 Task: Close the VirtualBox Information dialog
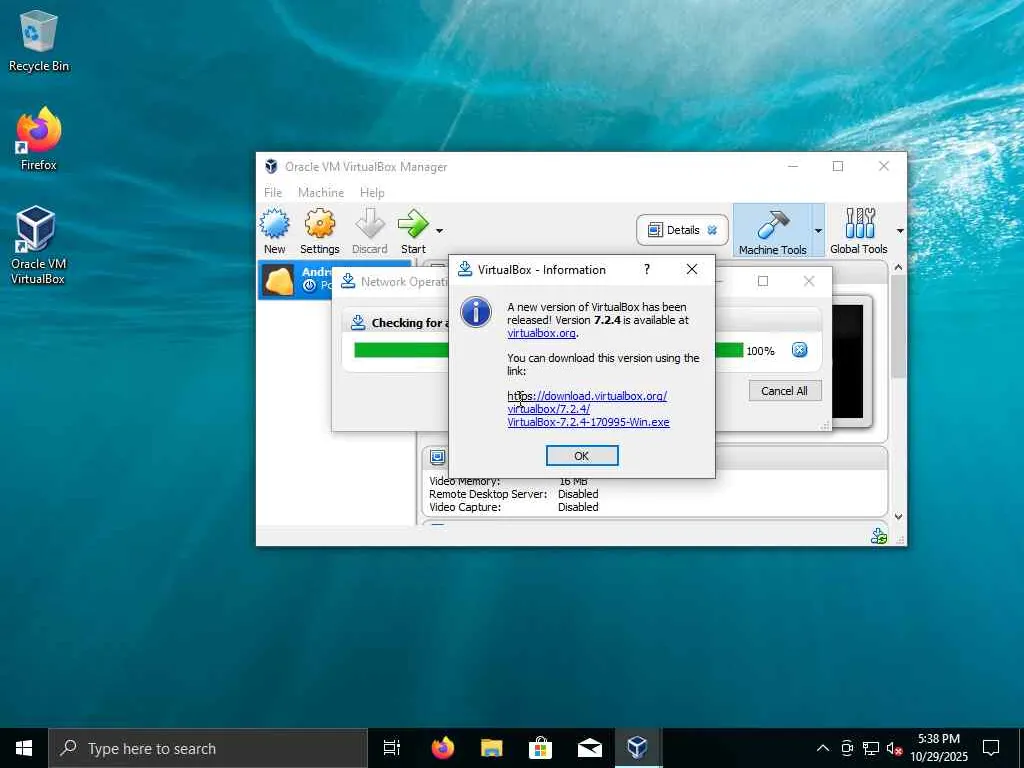692,269
